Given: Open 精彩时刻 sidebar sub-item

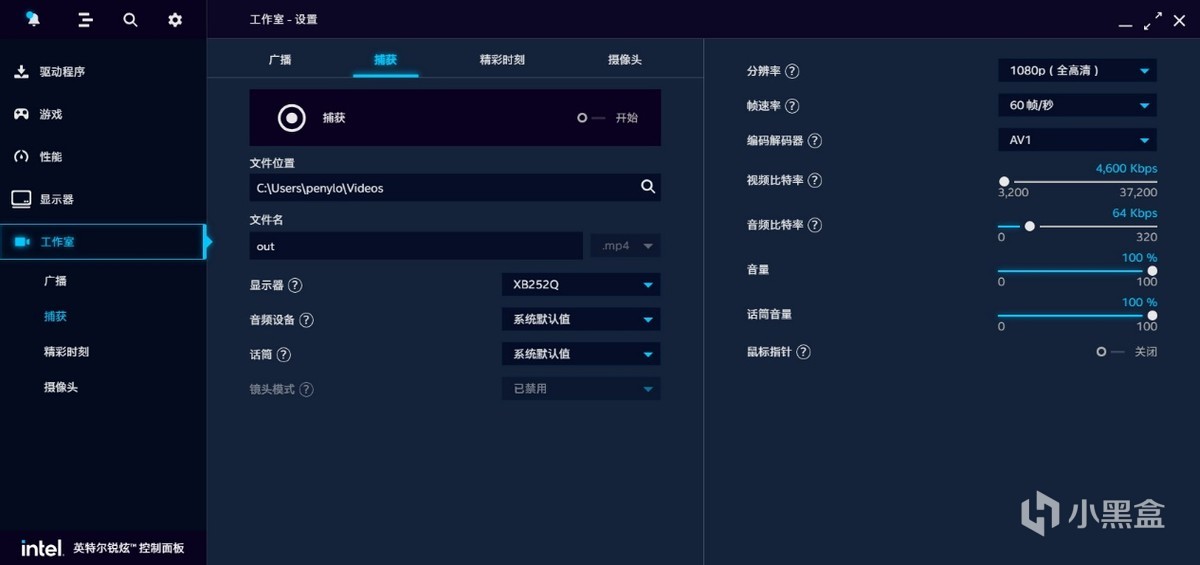Looking at the screenshot, I should click(x=66, y=352).
